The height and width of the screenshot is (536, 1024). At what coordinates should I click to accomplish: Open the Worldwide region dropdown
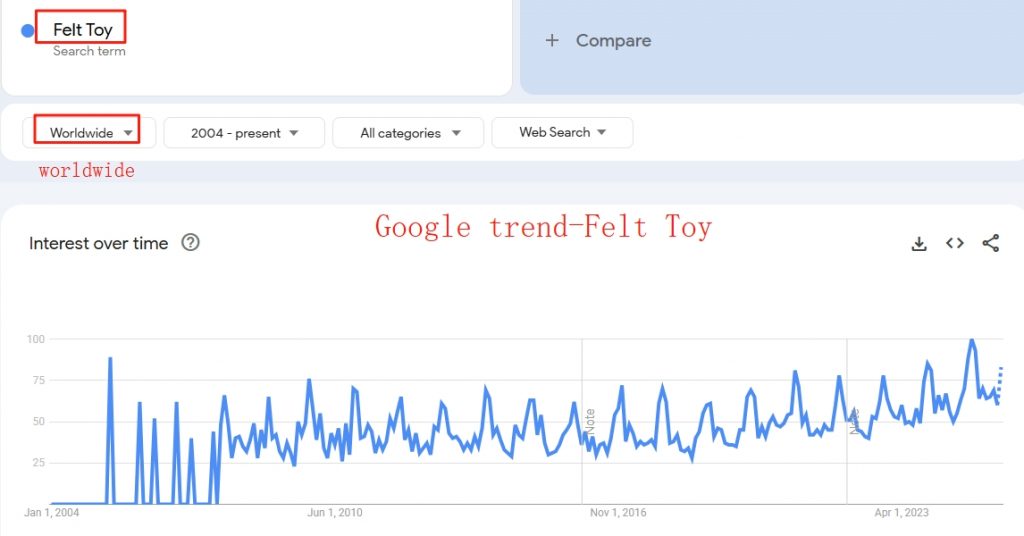pyautogui.click(x=89, y=133)
